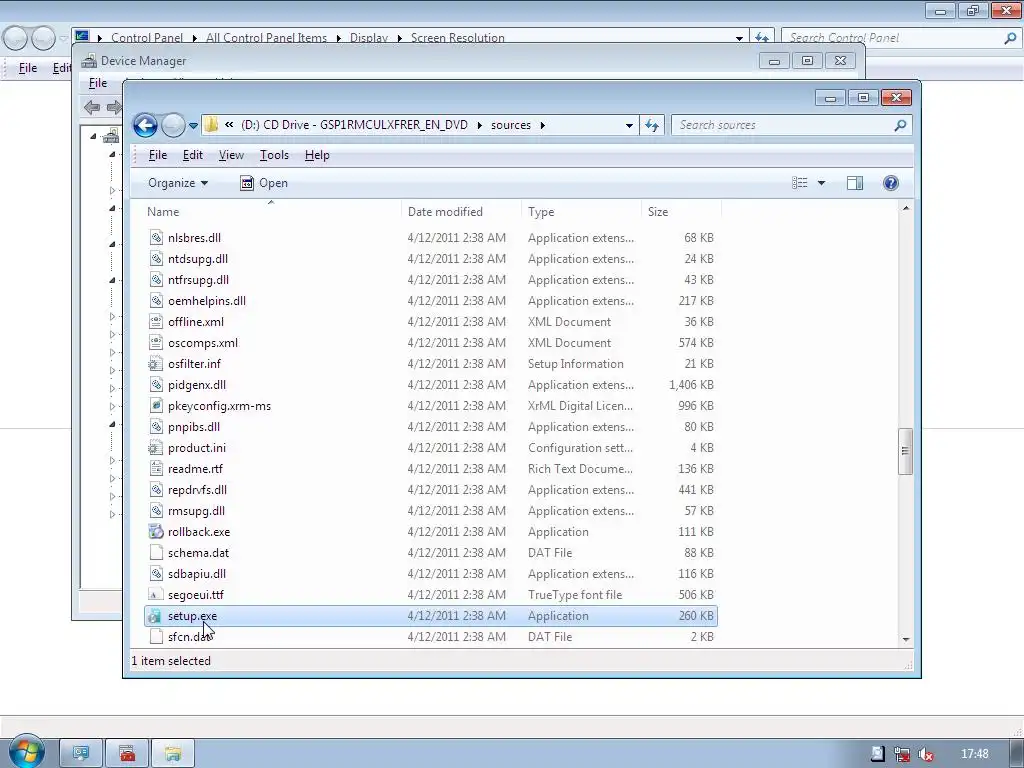1024x768 pixels.
Task: Select the ntfrsupg.dll file icon
Action: (x=155, y=280)
